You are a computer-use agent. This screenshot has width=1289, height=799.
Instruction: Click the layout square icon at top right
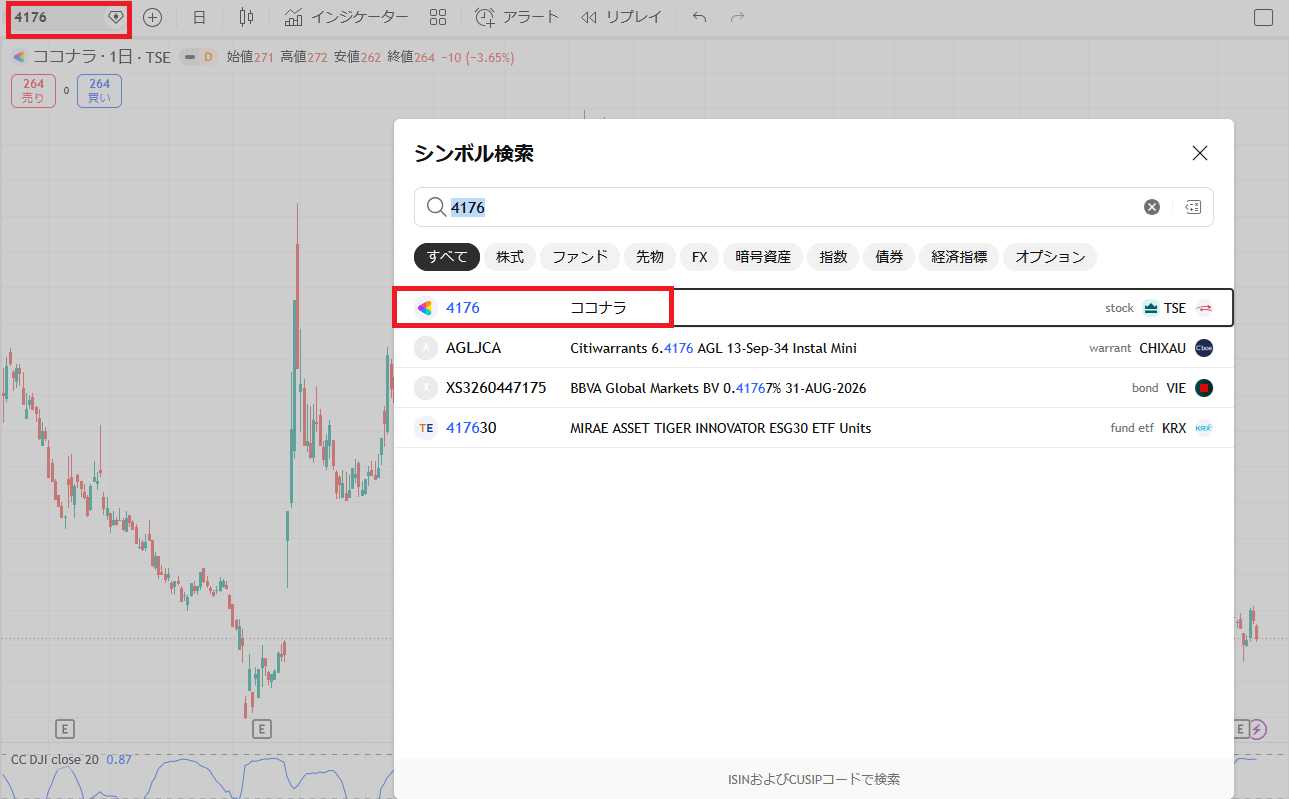pyautogui.click(x=1263, y=17)
